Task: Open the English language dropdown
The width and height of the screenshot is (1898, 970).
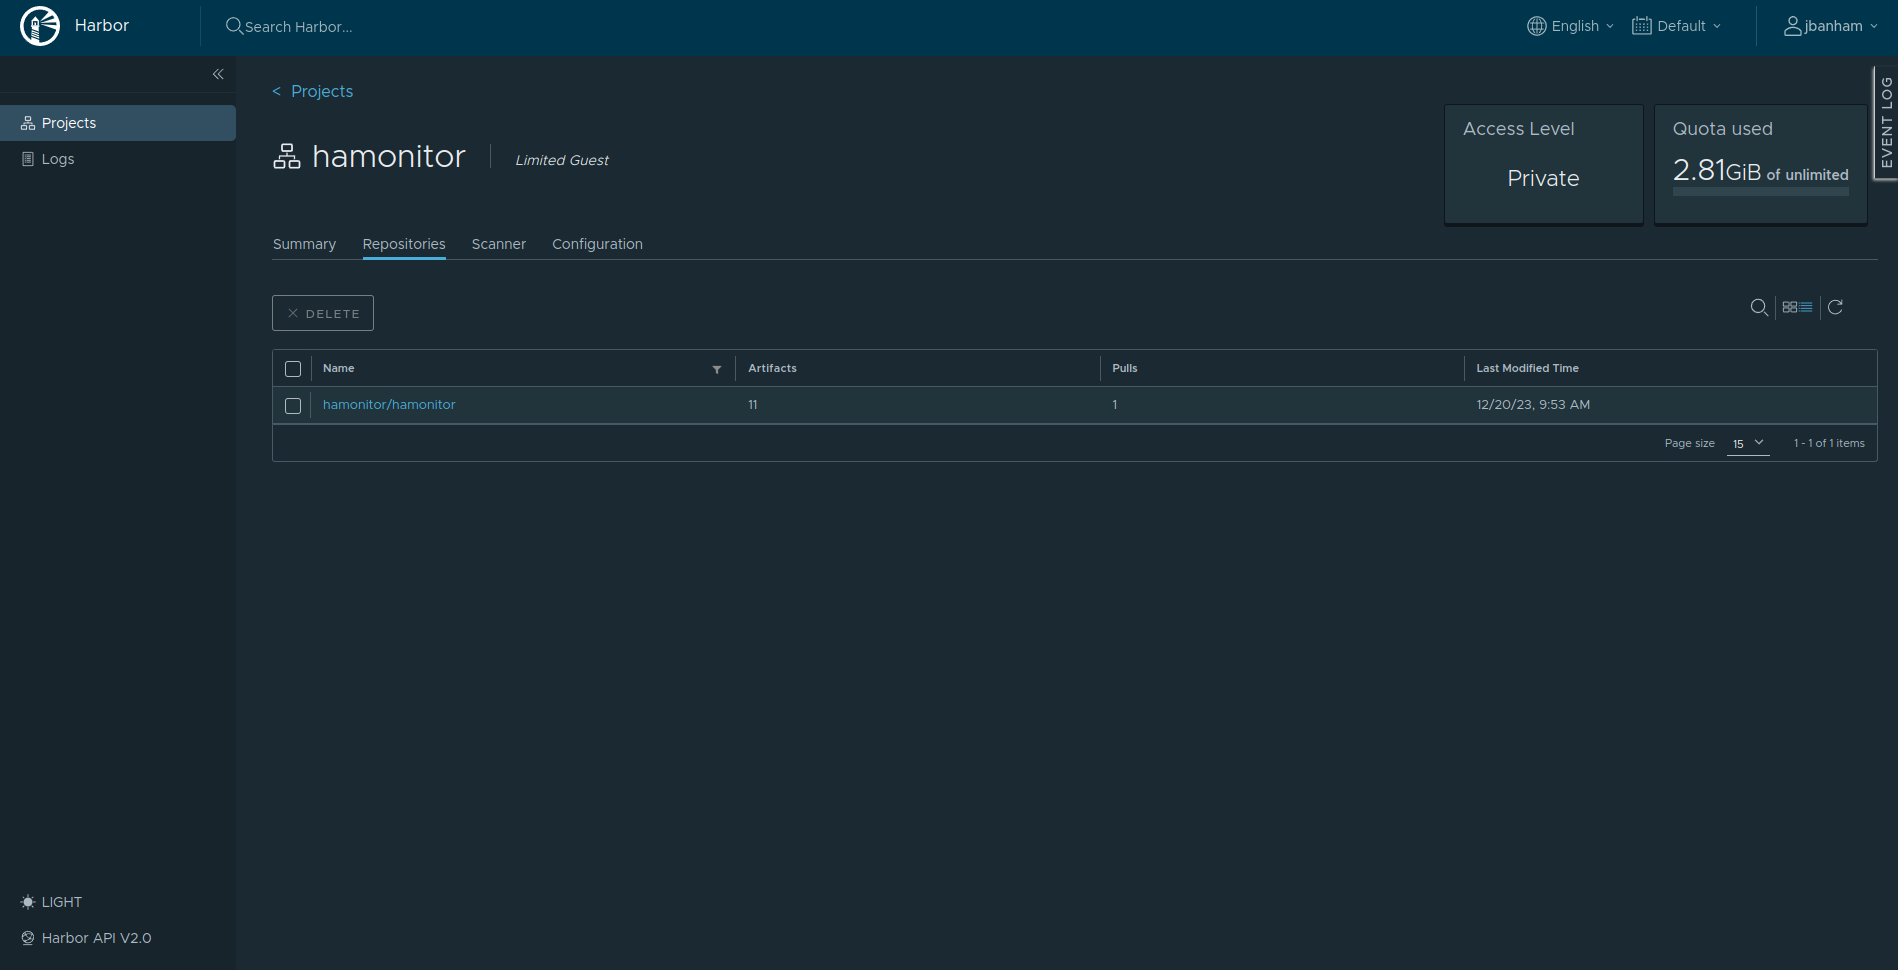Action: [1570, 26]
